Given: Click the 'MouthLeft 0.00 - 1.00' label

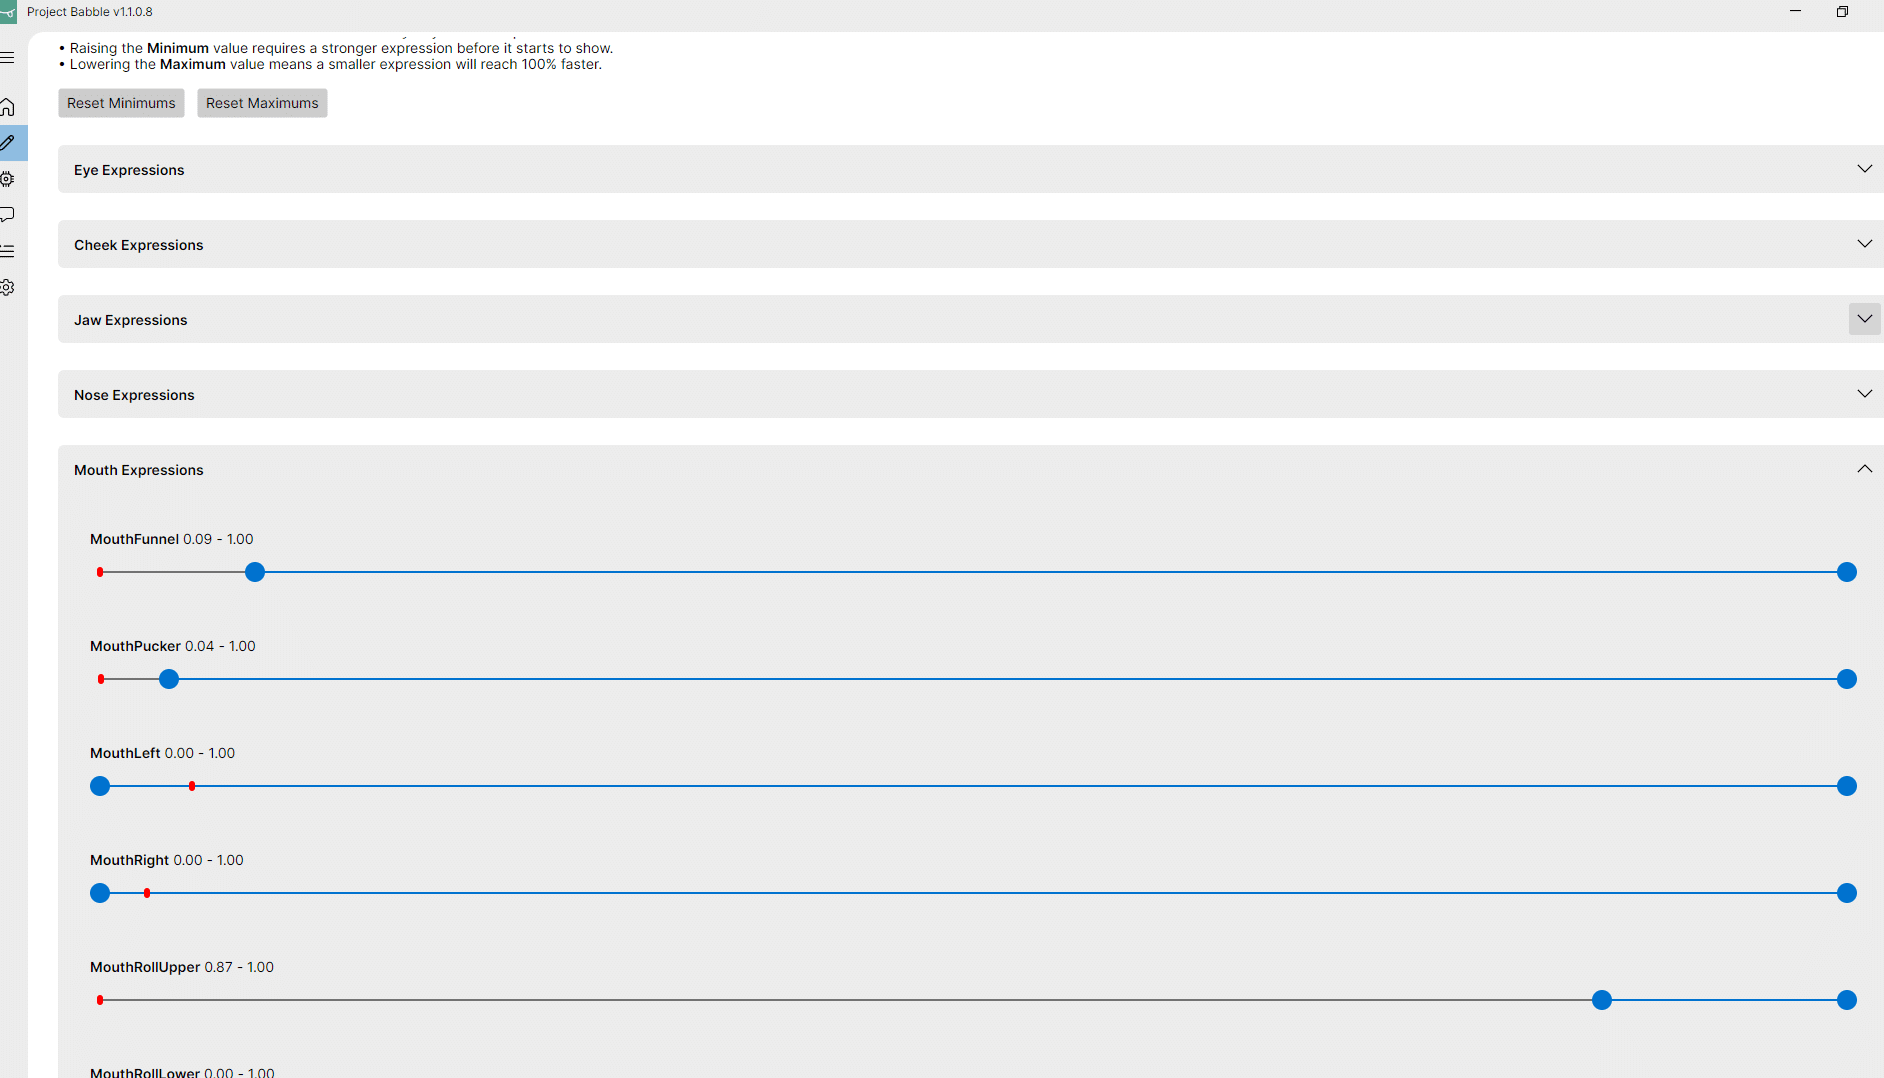Looking at the screenshot, I should pyautogui.click(x=163, y=753).
